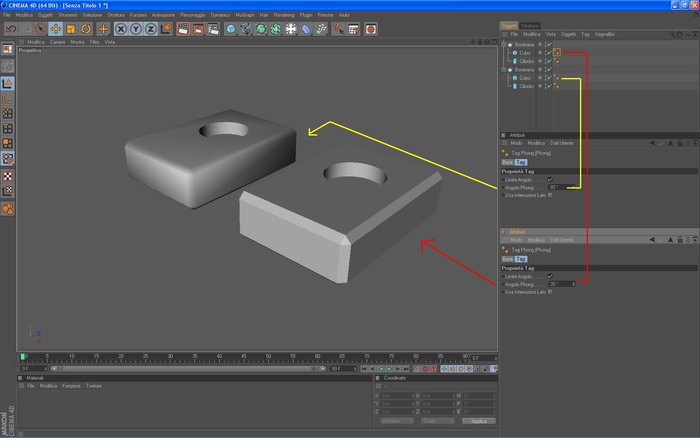This screenshot has width=700, height=438.
Task: Toggle the Z axis lock
Action: tap(150, 29)
